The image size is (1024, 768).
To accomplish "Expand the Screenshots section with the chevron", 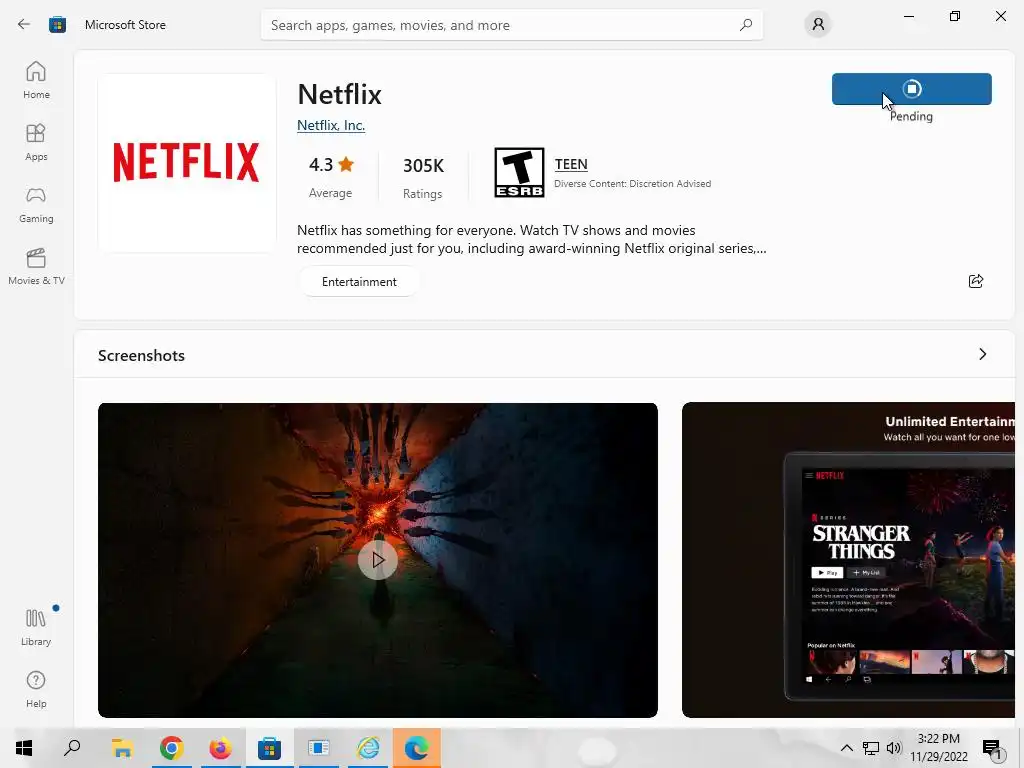I will pyautogui.click(x=982, y=354).
